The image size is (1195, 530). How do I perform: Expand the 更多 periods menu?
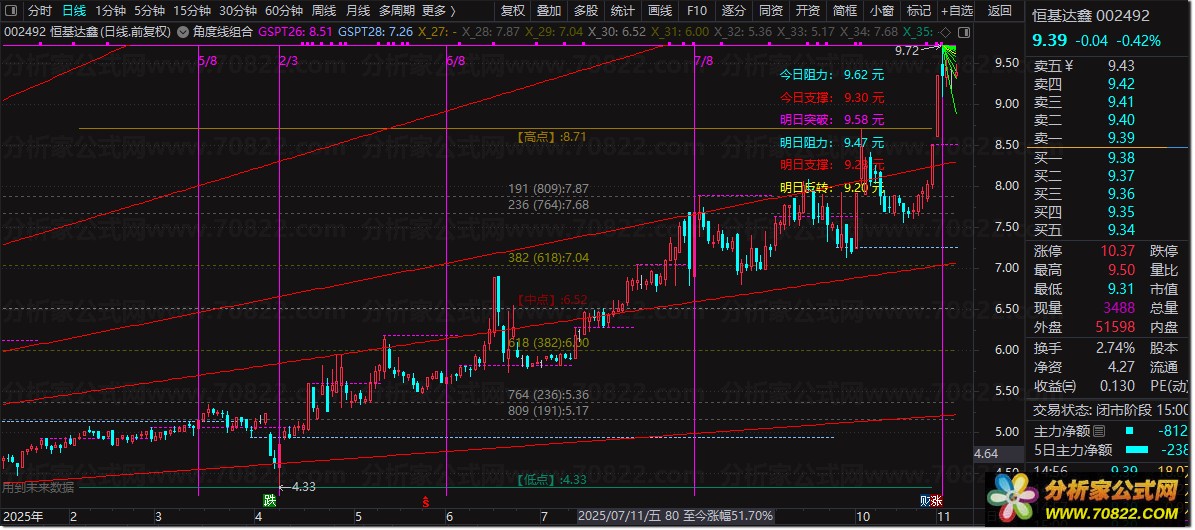(x=438, y=11)
